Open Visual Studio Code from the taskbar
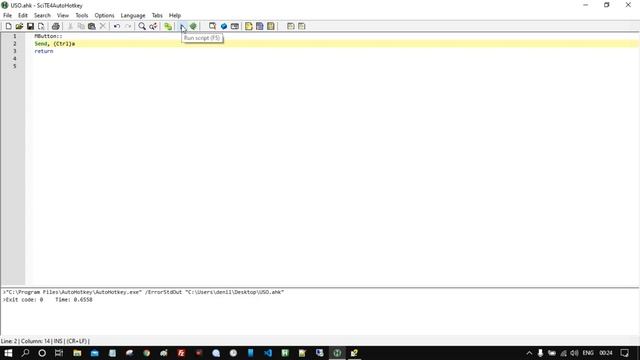Screen dimensions: 640x360 [x=268, y=353]
